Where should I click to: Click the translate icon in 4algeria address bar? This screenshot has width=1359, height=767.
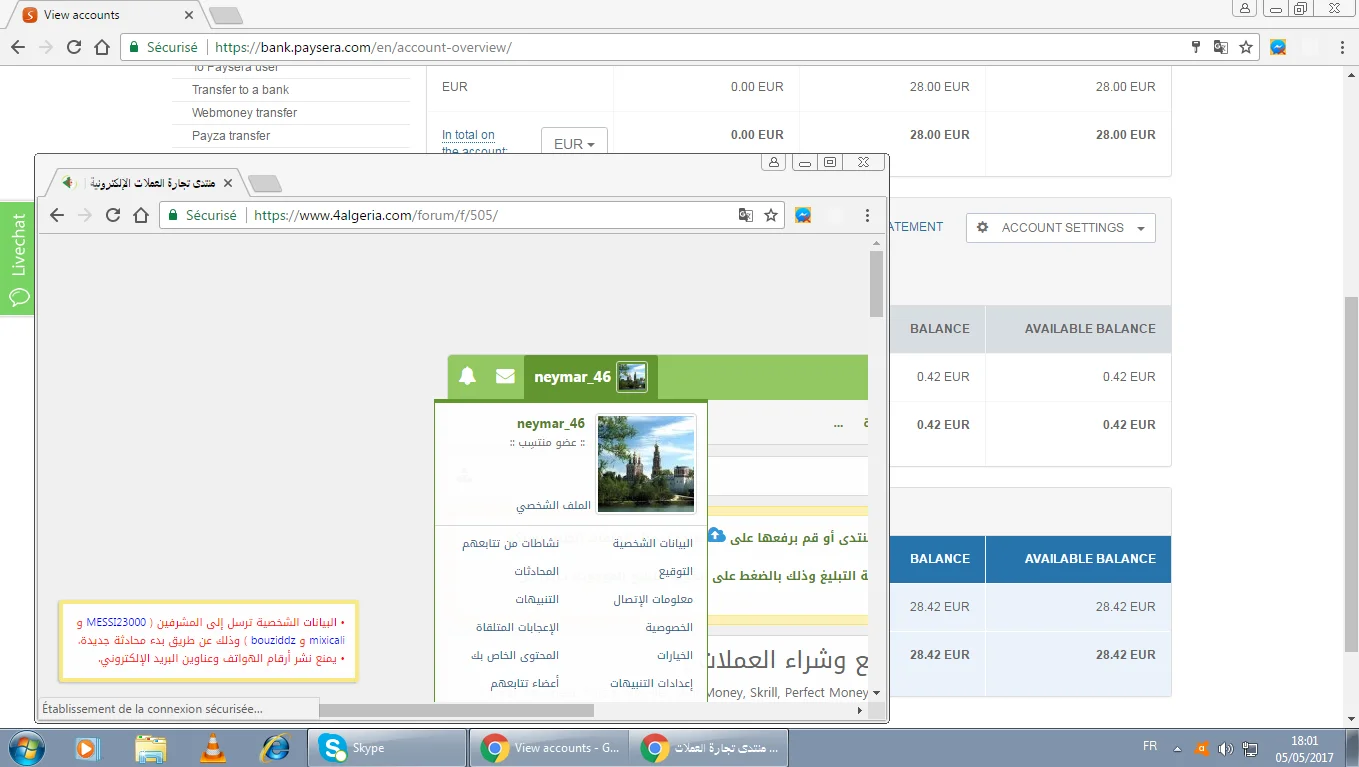click(x=745, y=215)
